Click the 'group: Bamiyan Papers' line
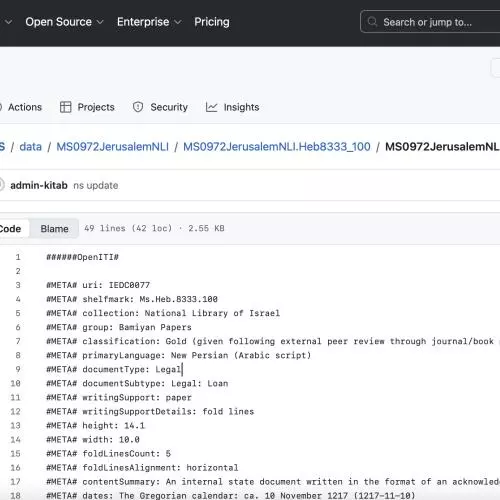Screen dimensions: 500x500 119,327
